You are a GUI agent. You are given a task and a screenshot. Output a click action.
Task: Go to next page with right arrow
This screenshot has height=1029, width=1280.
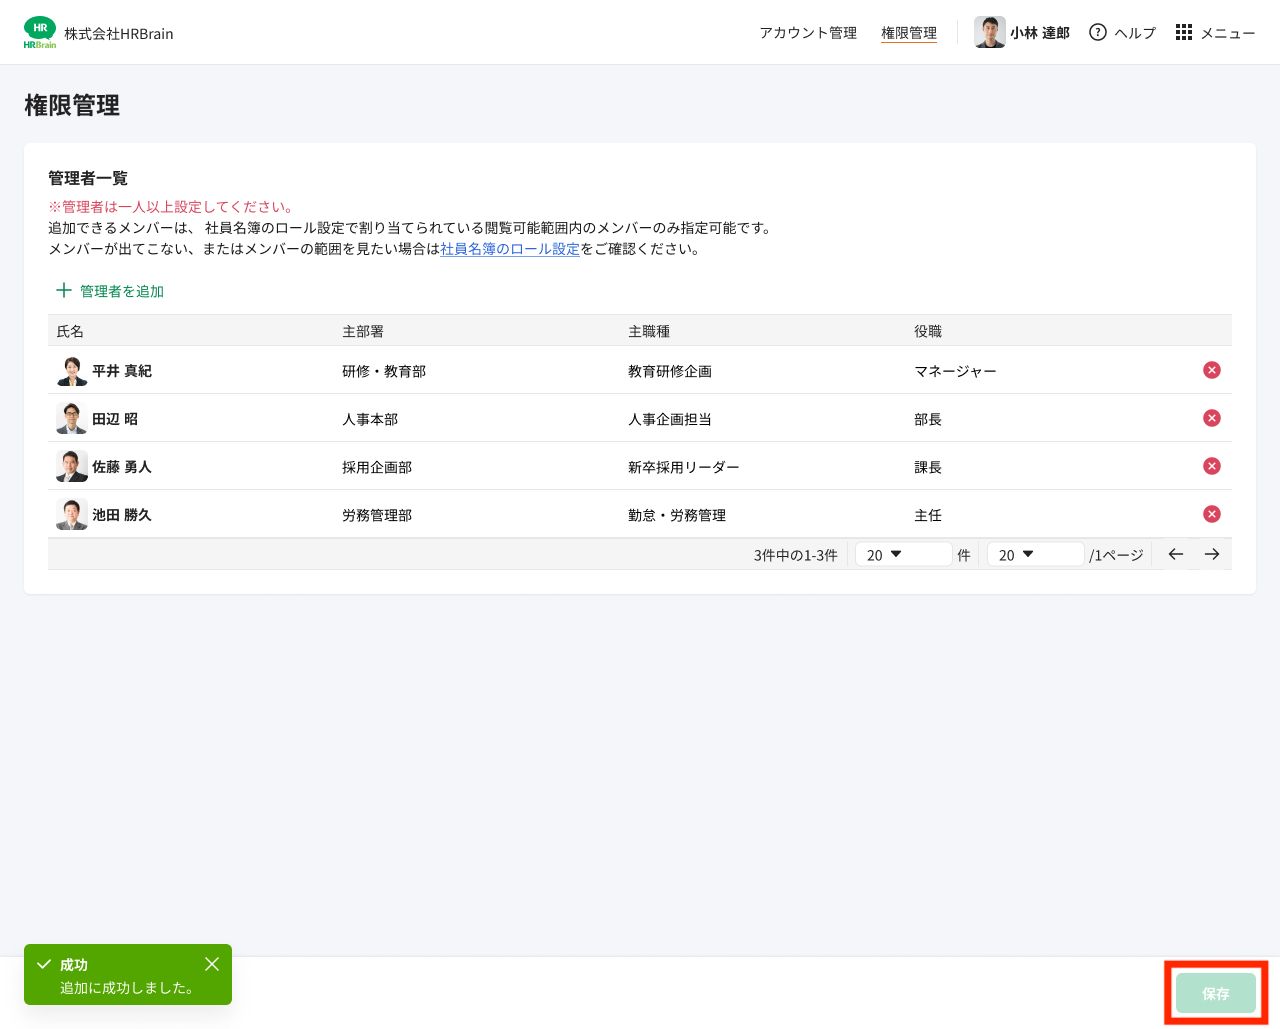point(1212,553)
